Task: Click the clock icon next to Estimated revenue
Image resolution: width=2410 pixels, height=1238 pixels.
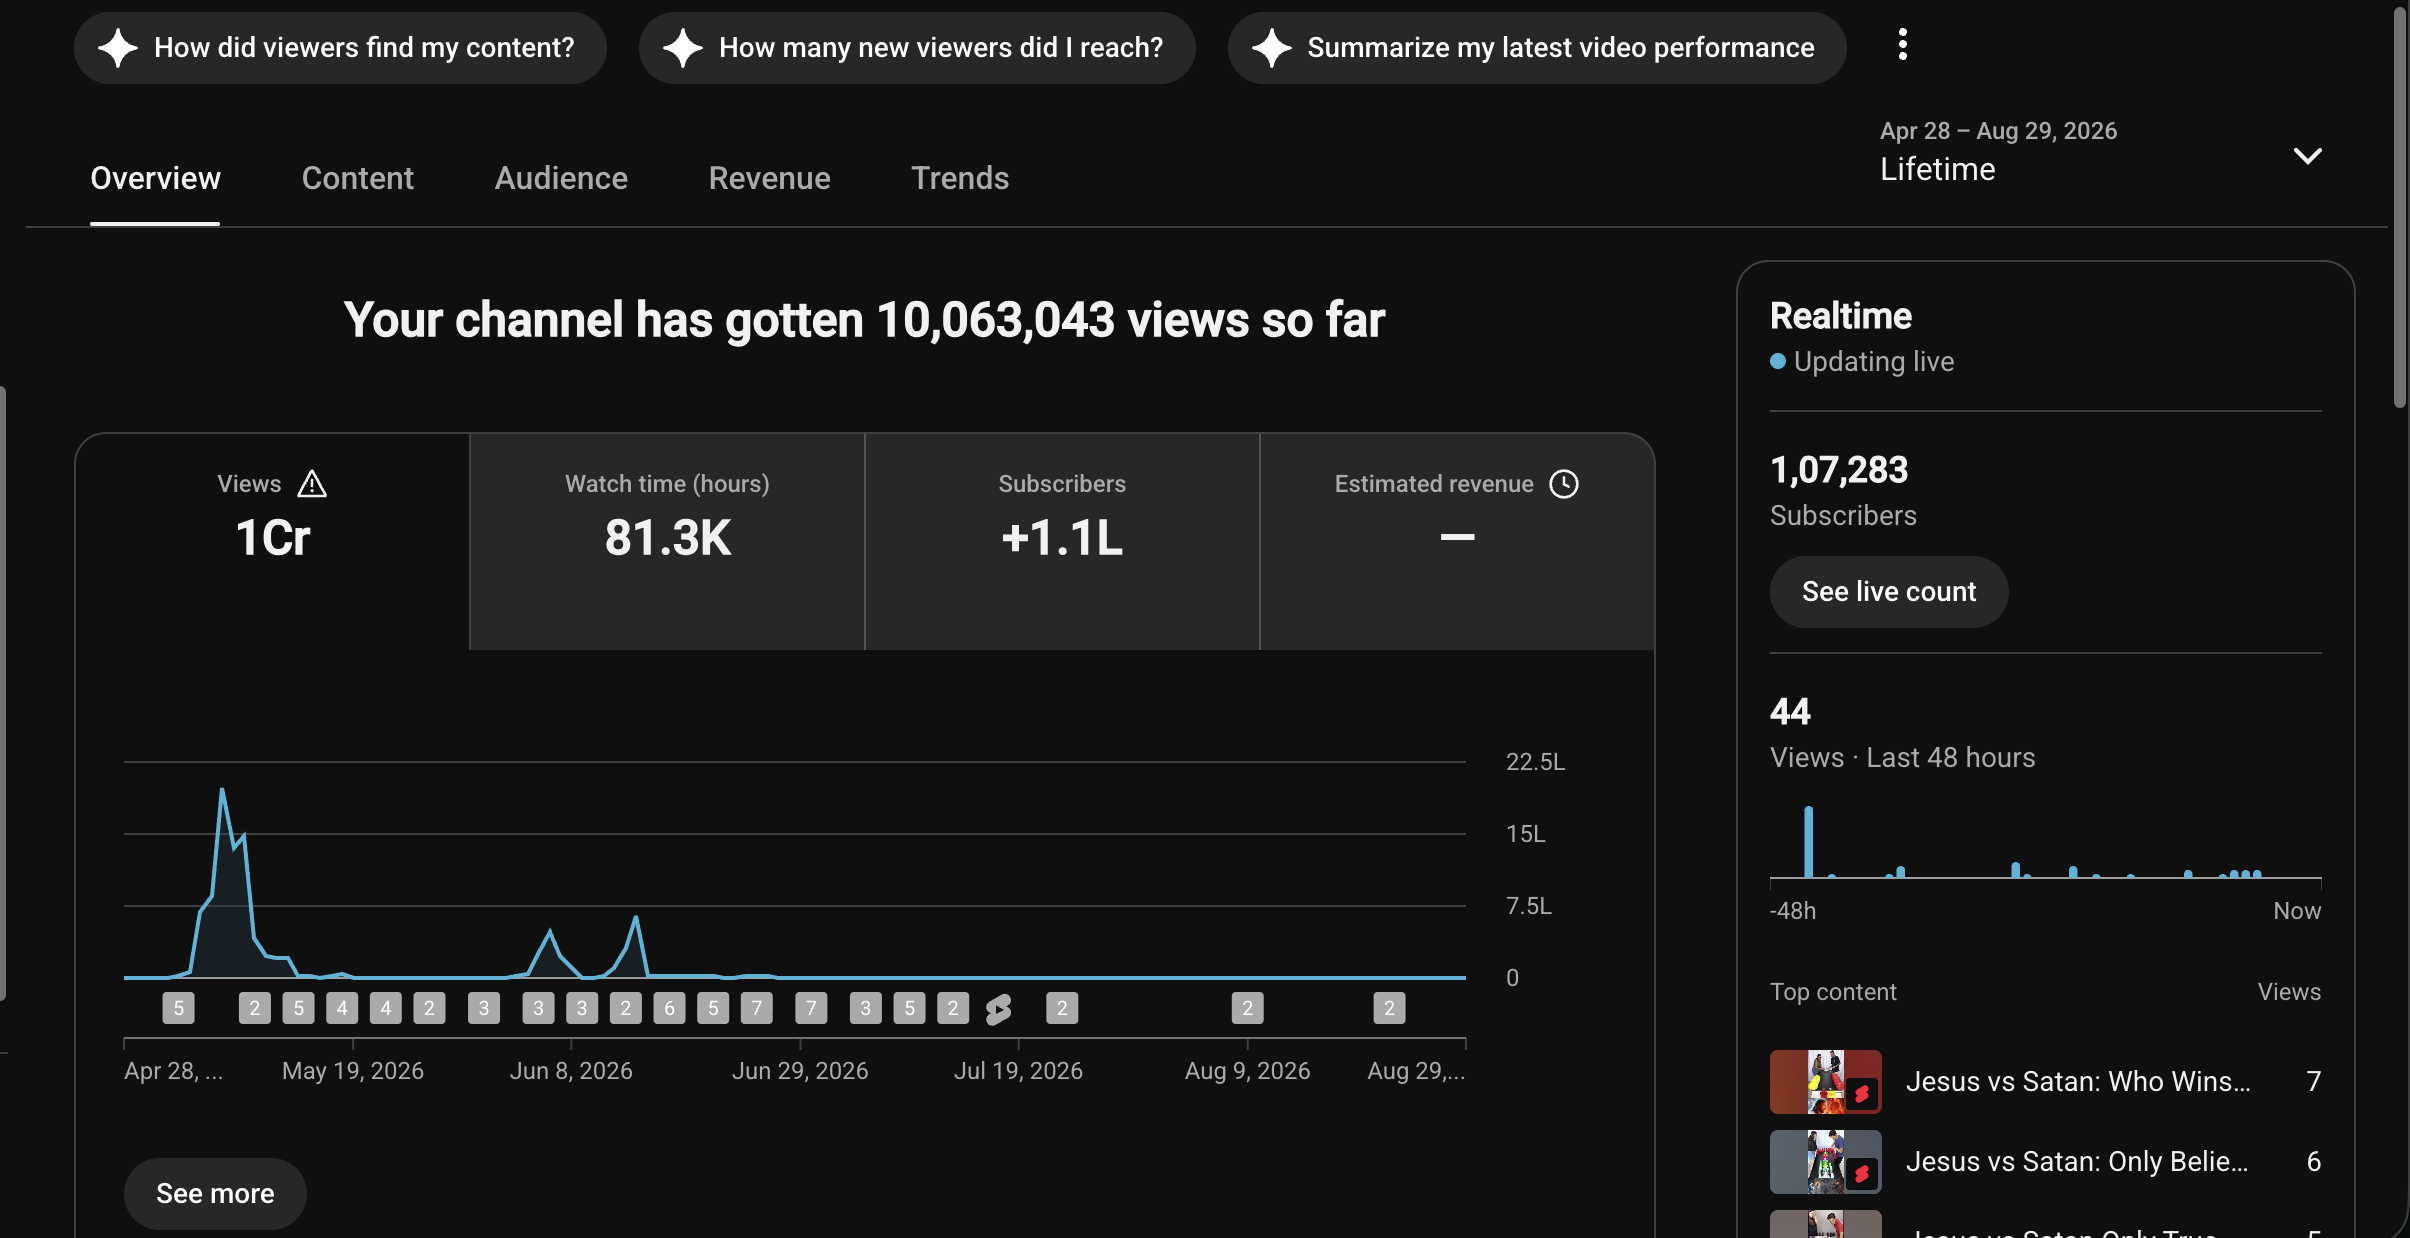Action: [1564, 484]
